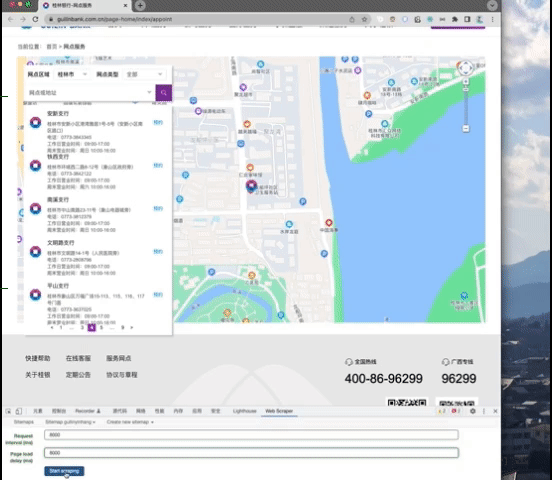
Task: Zoom in with the map plus button
Action: pyautogui.click(x=466, y=82)
